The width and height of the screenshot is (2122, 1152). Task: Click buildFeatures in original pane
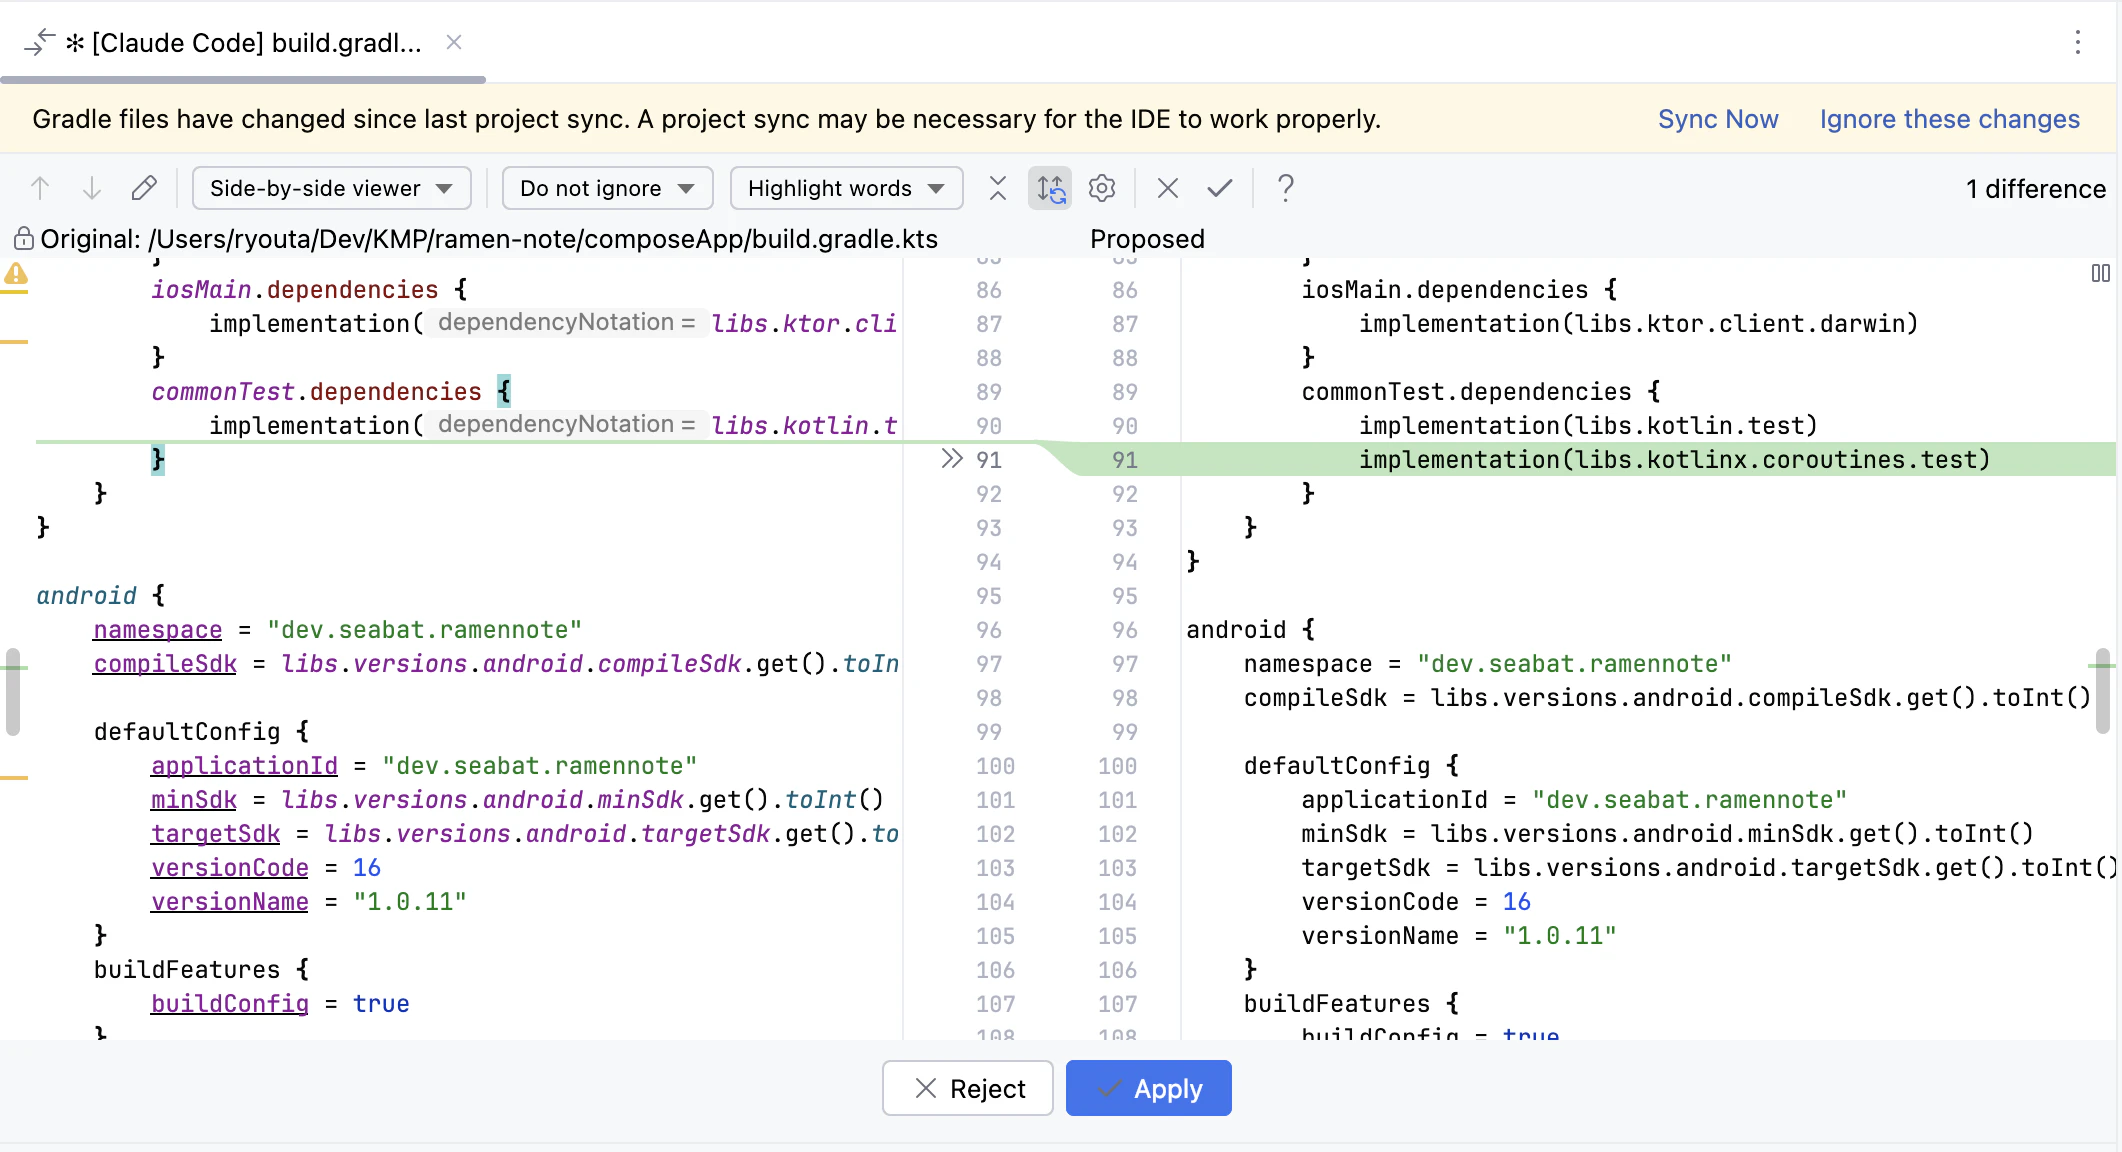click(x=187, y=970)
